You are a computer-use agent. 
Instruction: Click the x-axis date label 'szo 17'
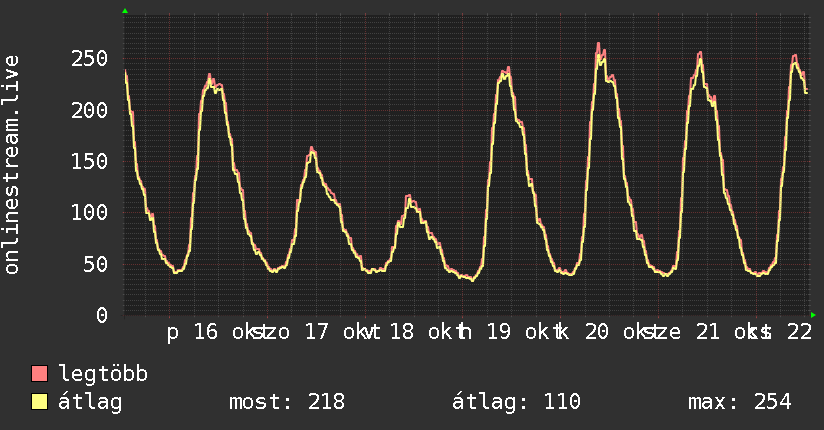pos(291,332)
